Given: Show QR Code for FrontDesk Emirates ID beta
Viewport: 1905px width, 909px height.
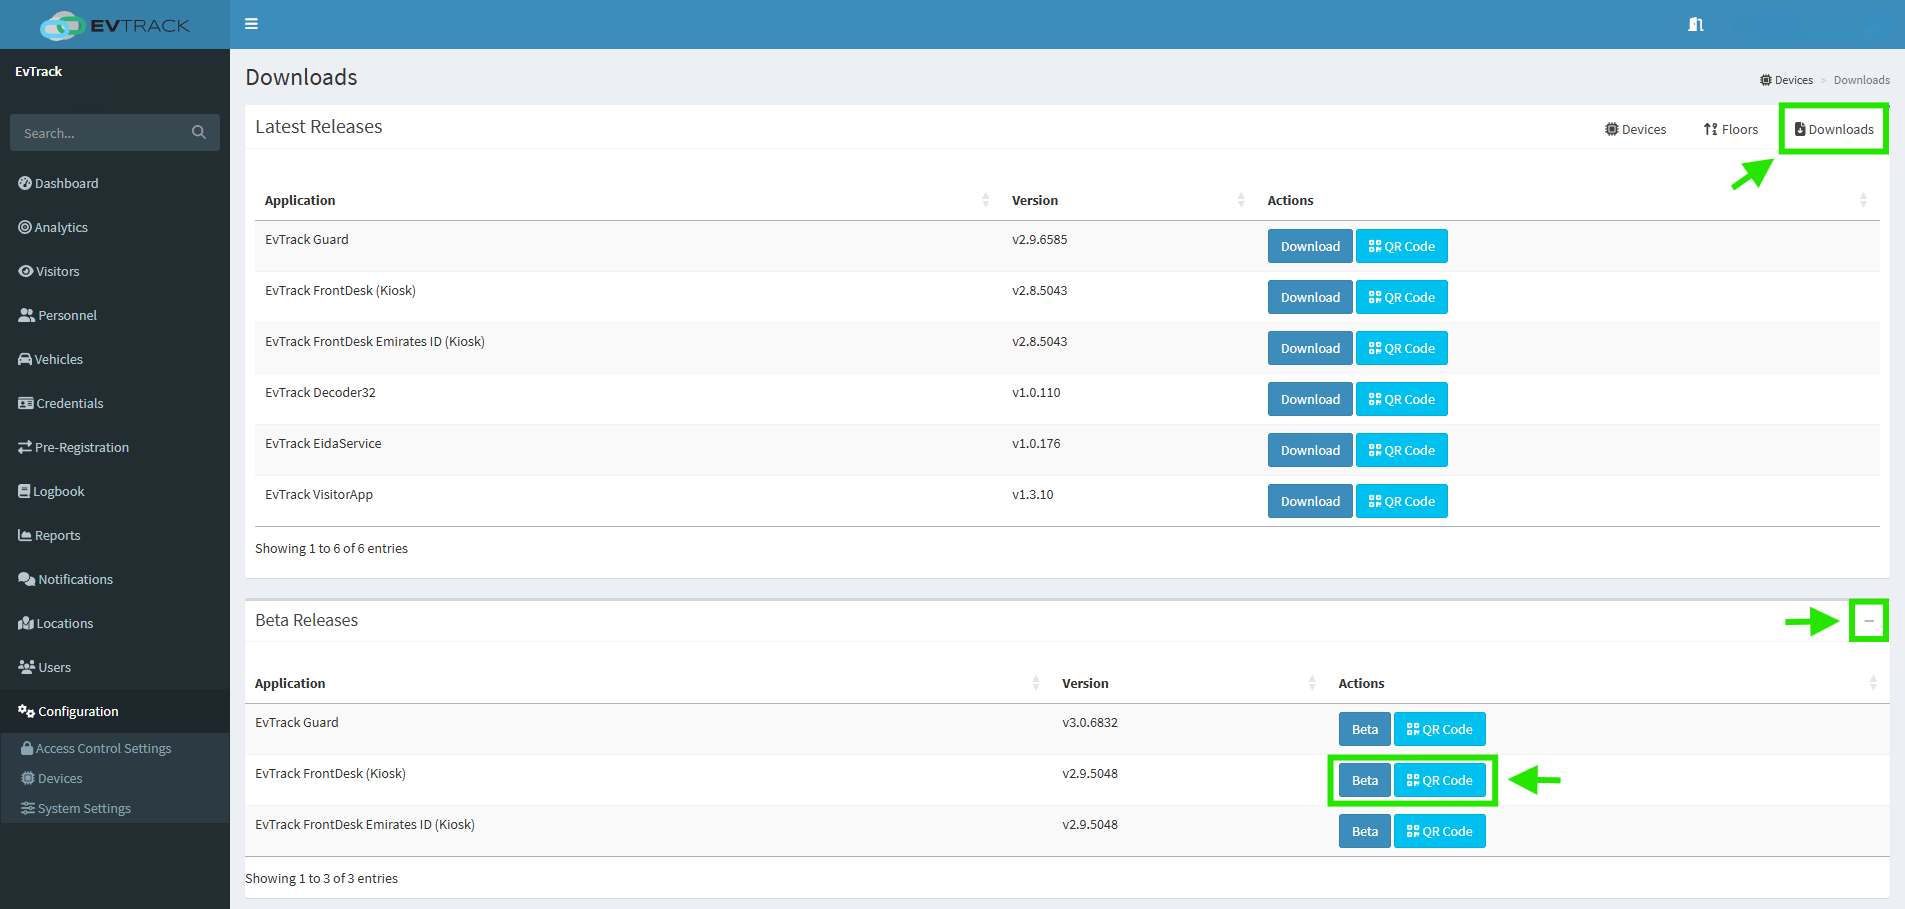Looking at the screenshot, I should click(1440, 831).
